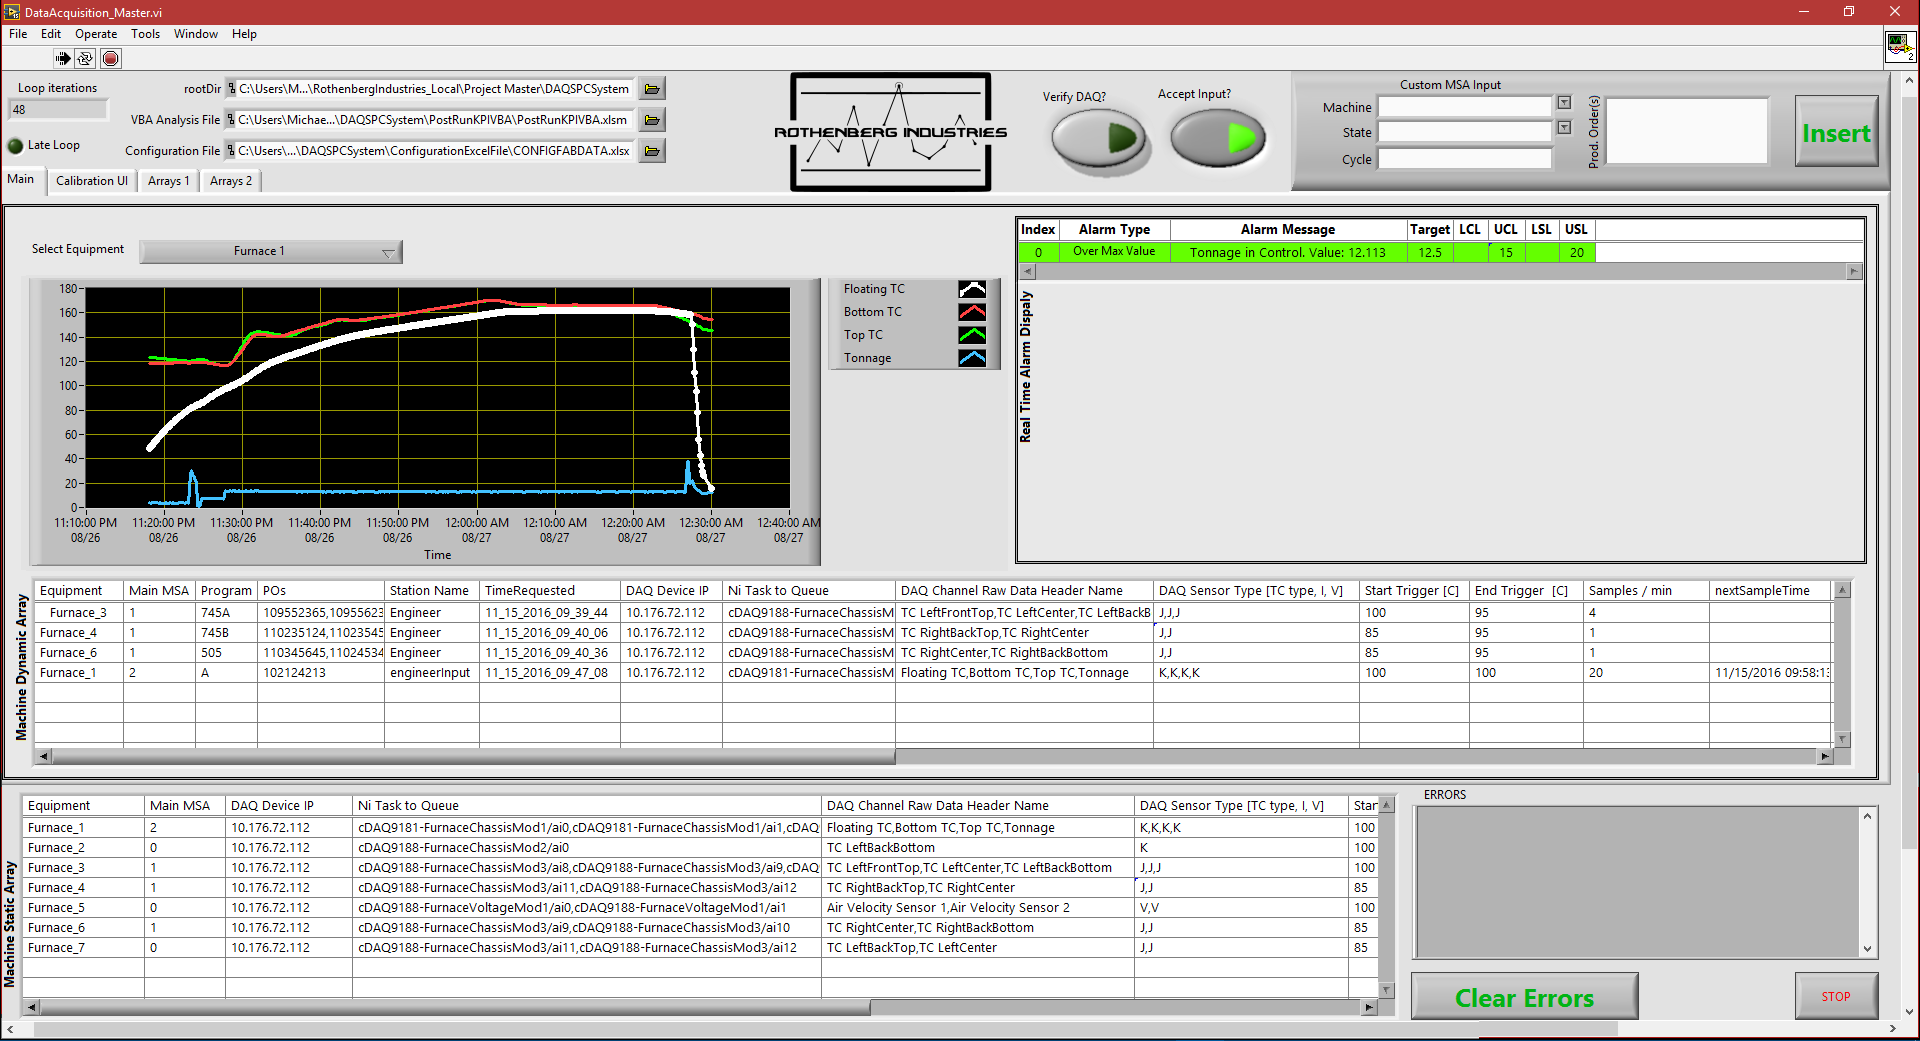This screenshot has height=1041, width=1920.
Task: Click the red Abort Execution icon
Action: pyautogui.click(x=111, y=58)
